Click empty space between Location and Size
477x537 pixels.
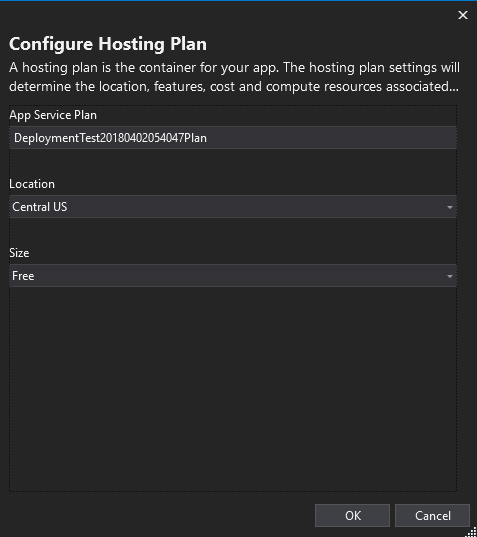(233, 232)
